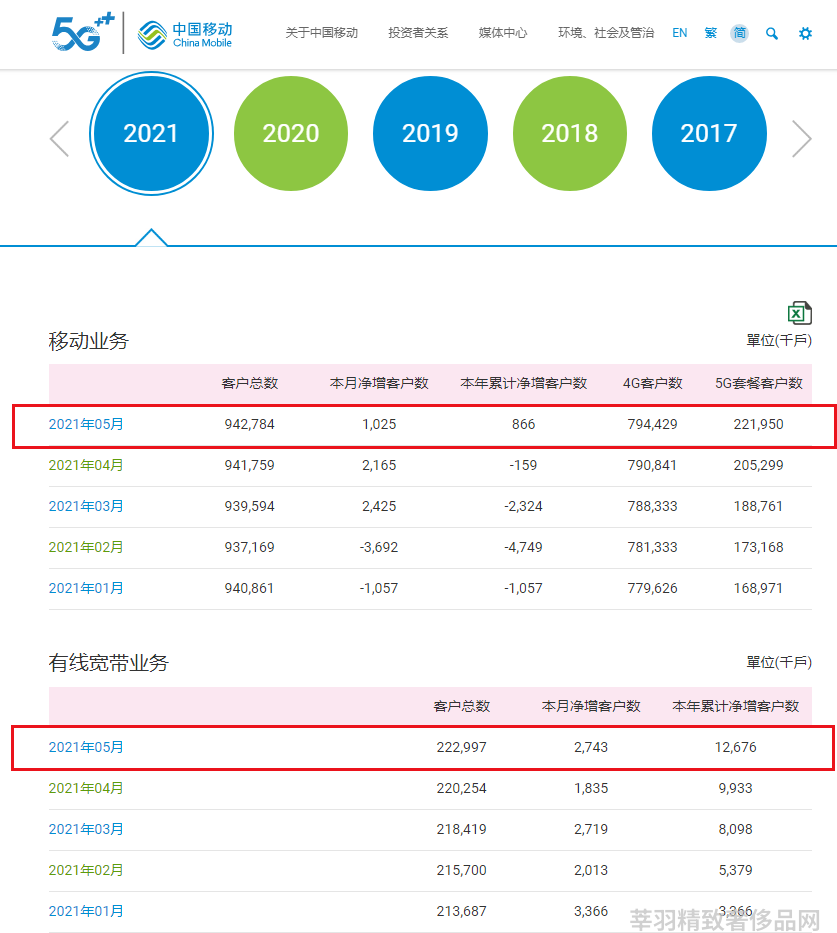Click 2021年05月 in 移动业务 table

pyautogui.click(x=86, y=424)
